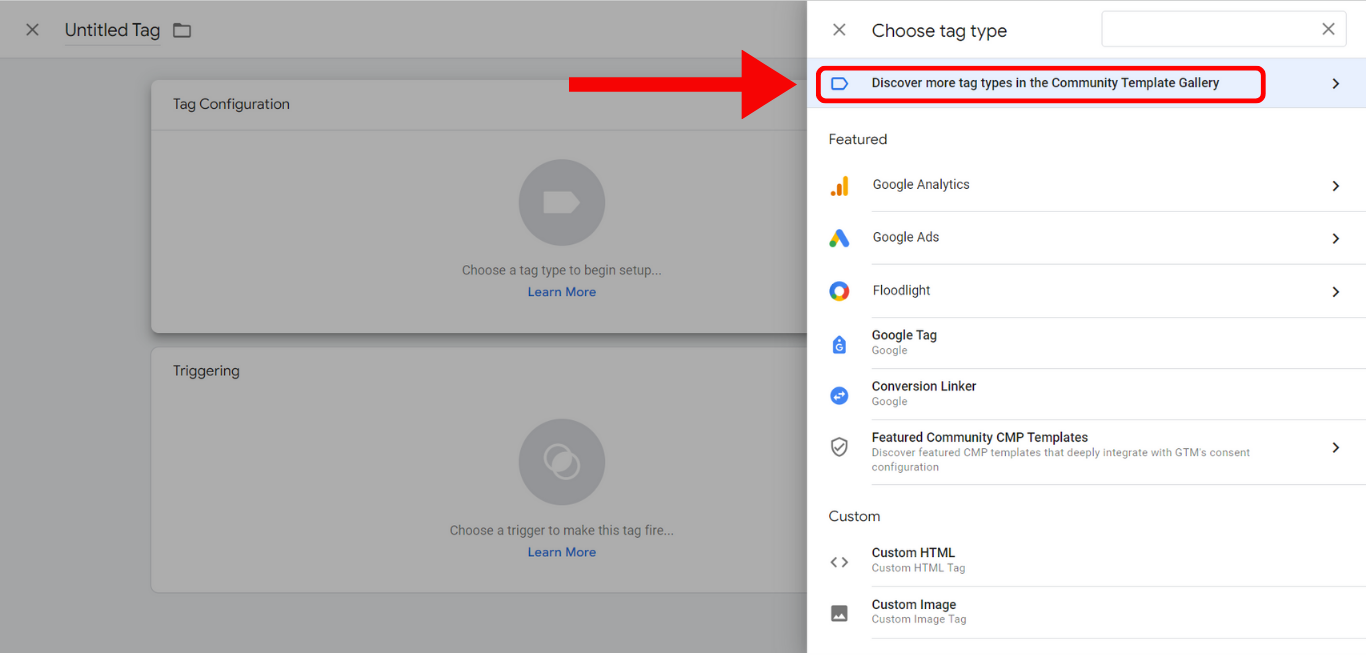
Task: Select the Floodlight icon
Action: tap(840, 291)
